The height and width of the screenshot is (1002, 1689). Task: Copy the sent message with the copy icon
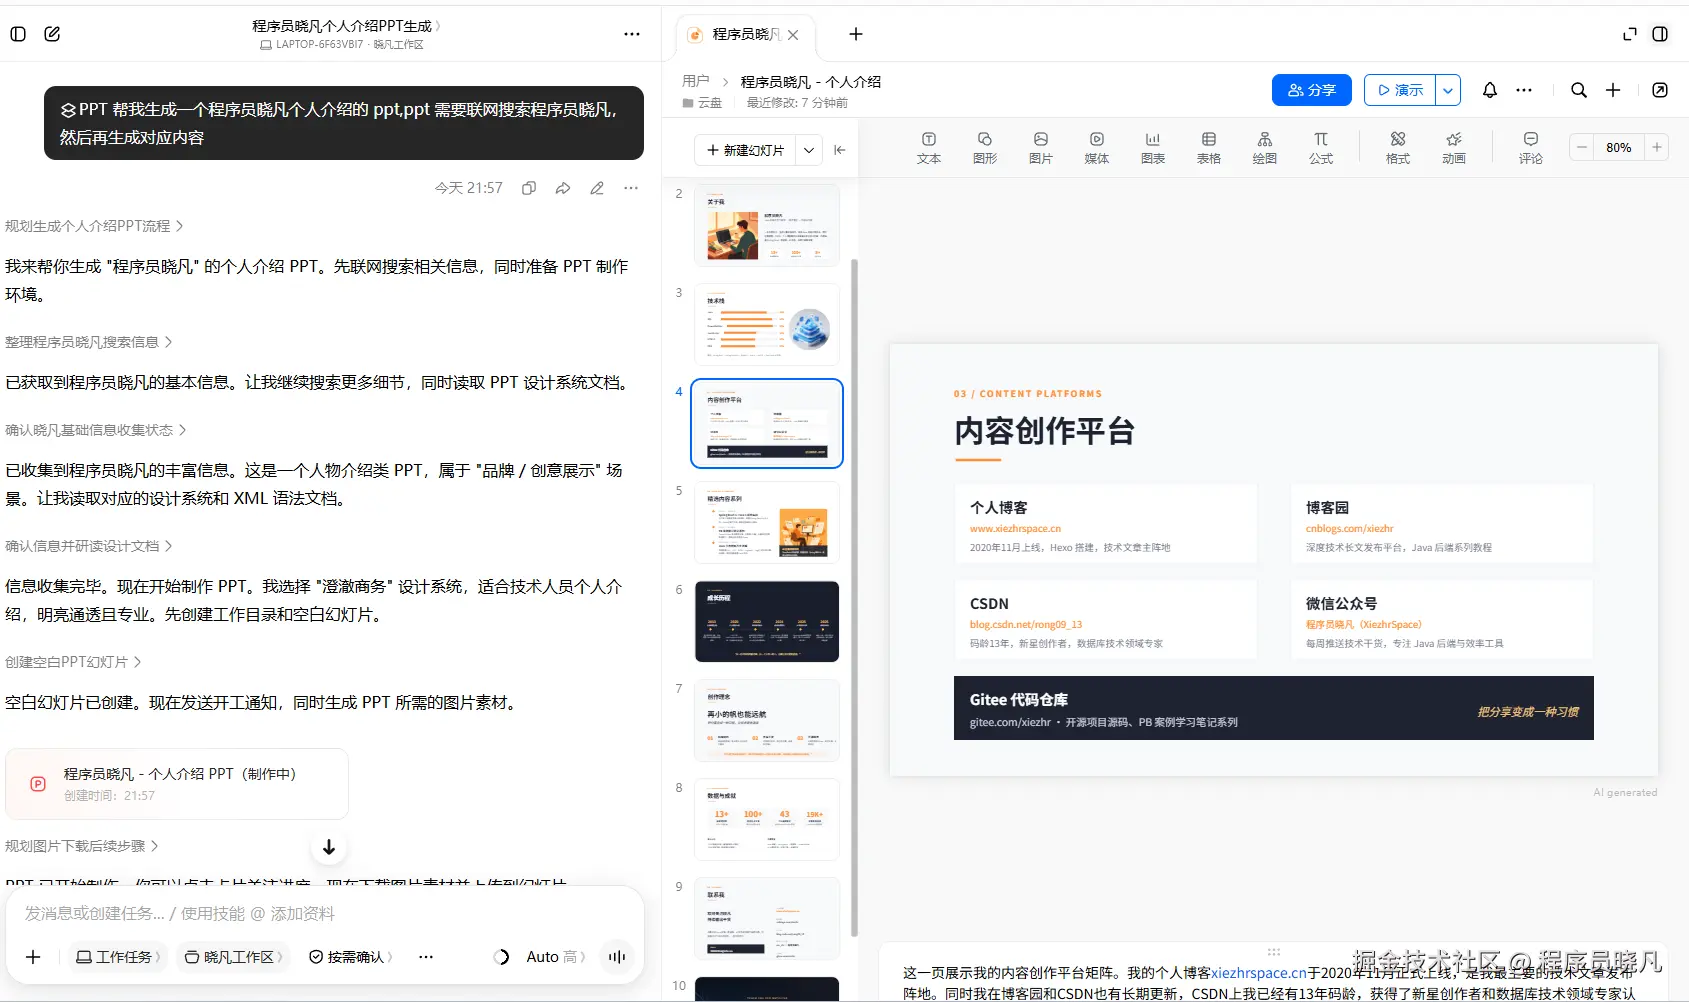(529, 188)
